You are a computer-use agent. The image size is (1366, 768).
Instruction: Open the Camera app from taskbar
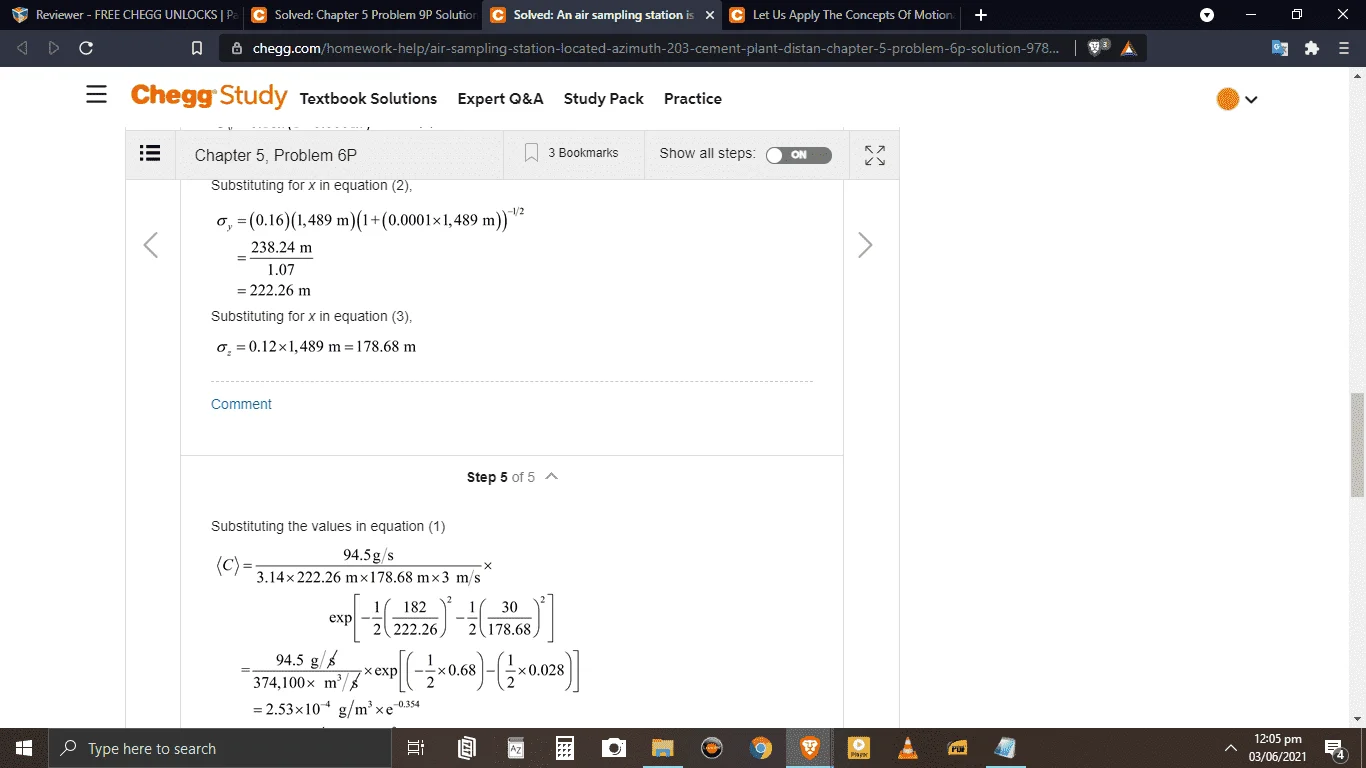[x=614, y=748]
